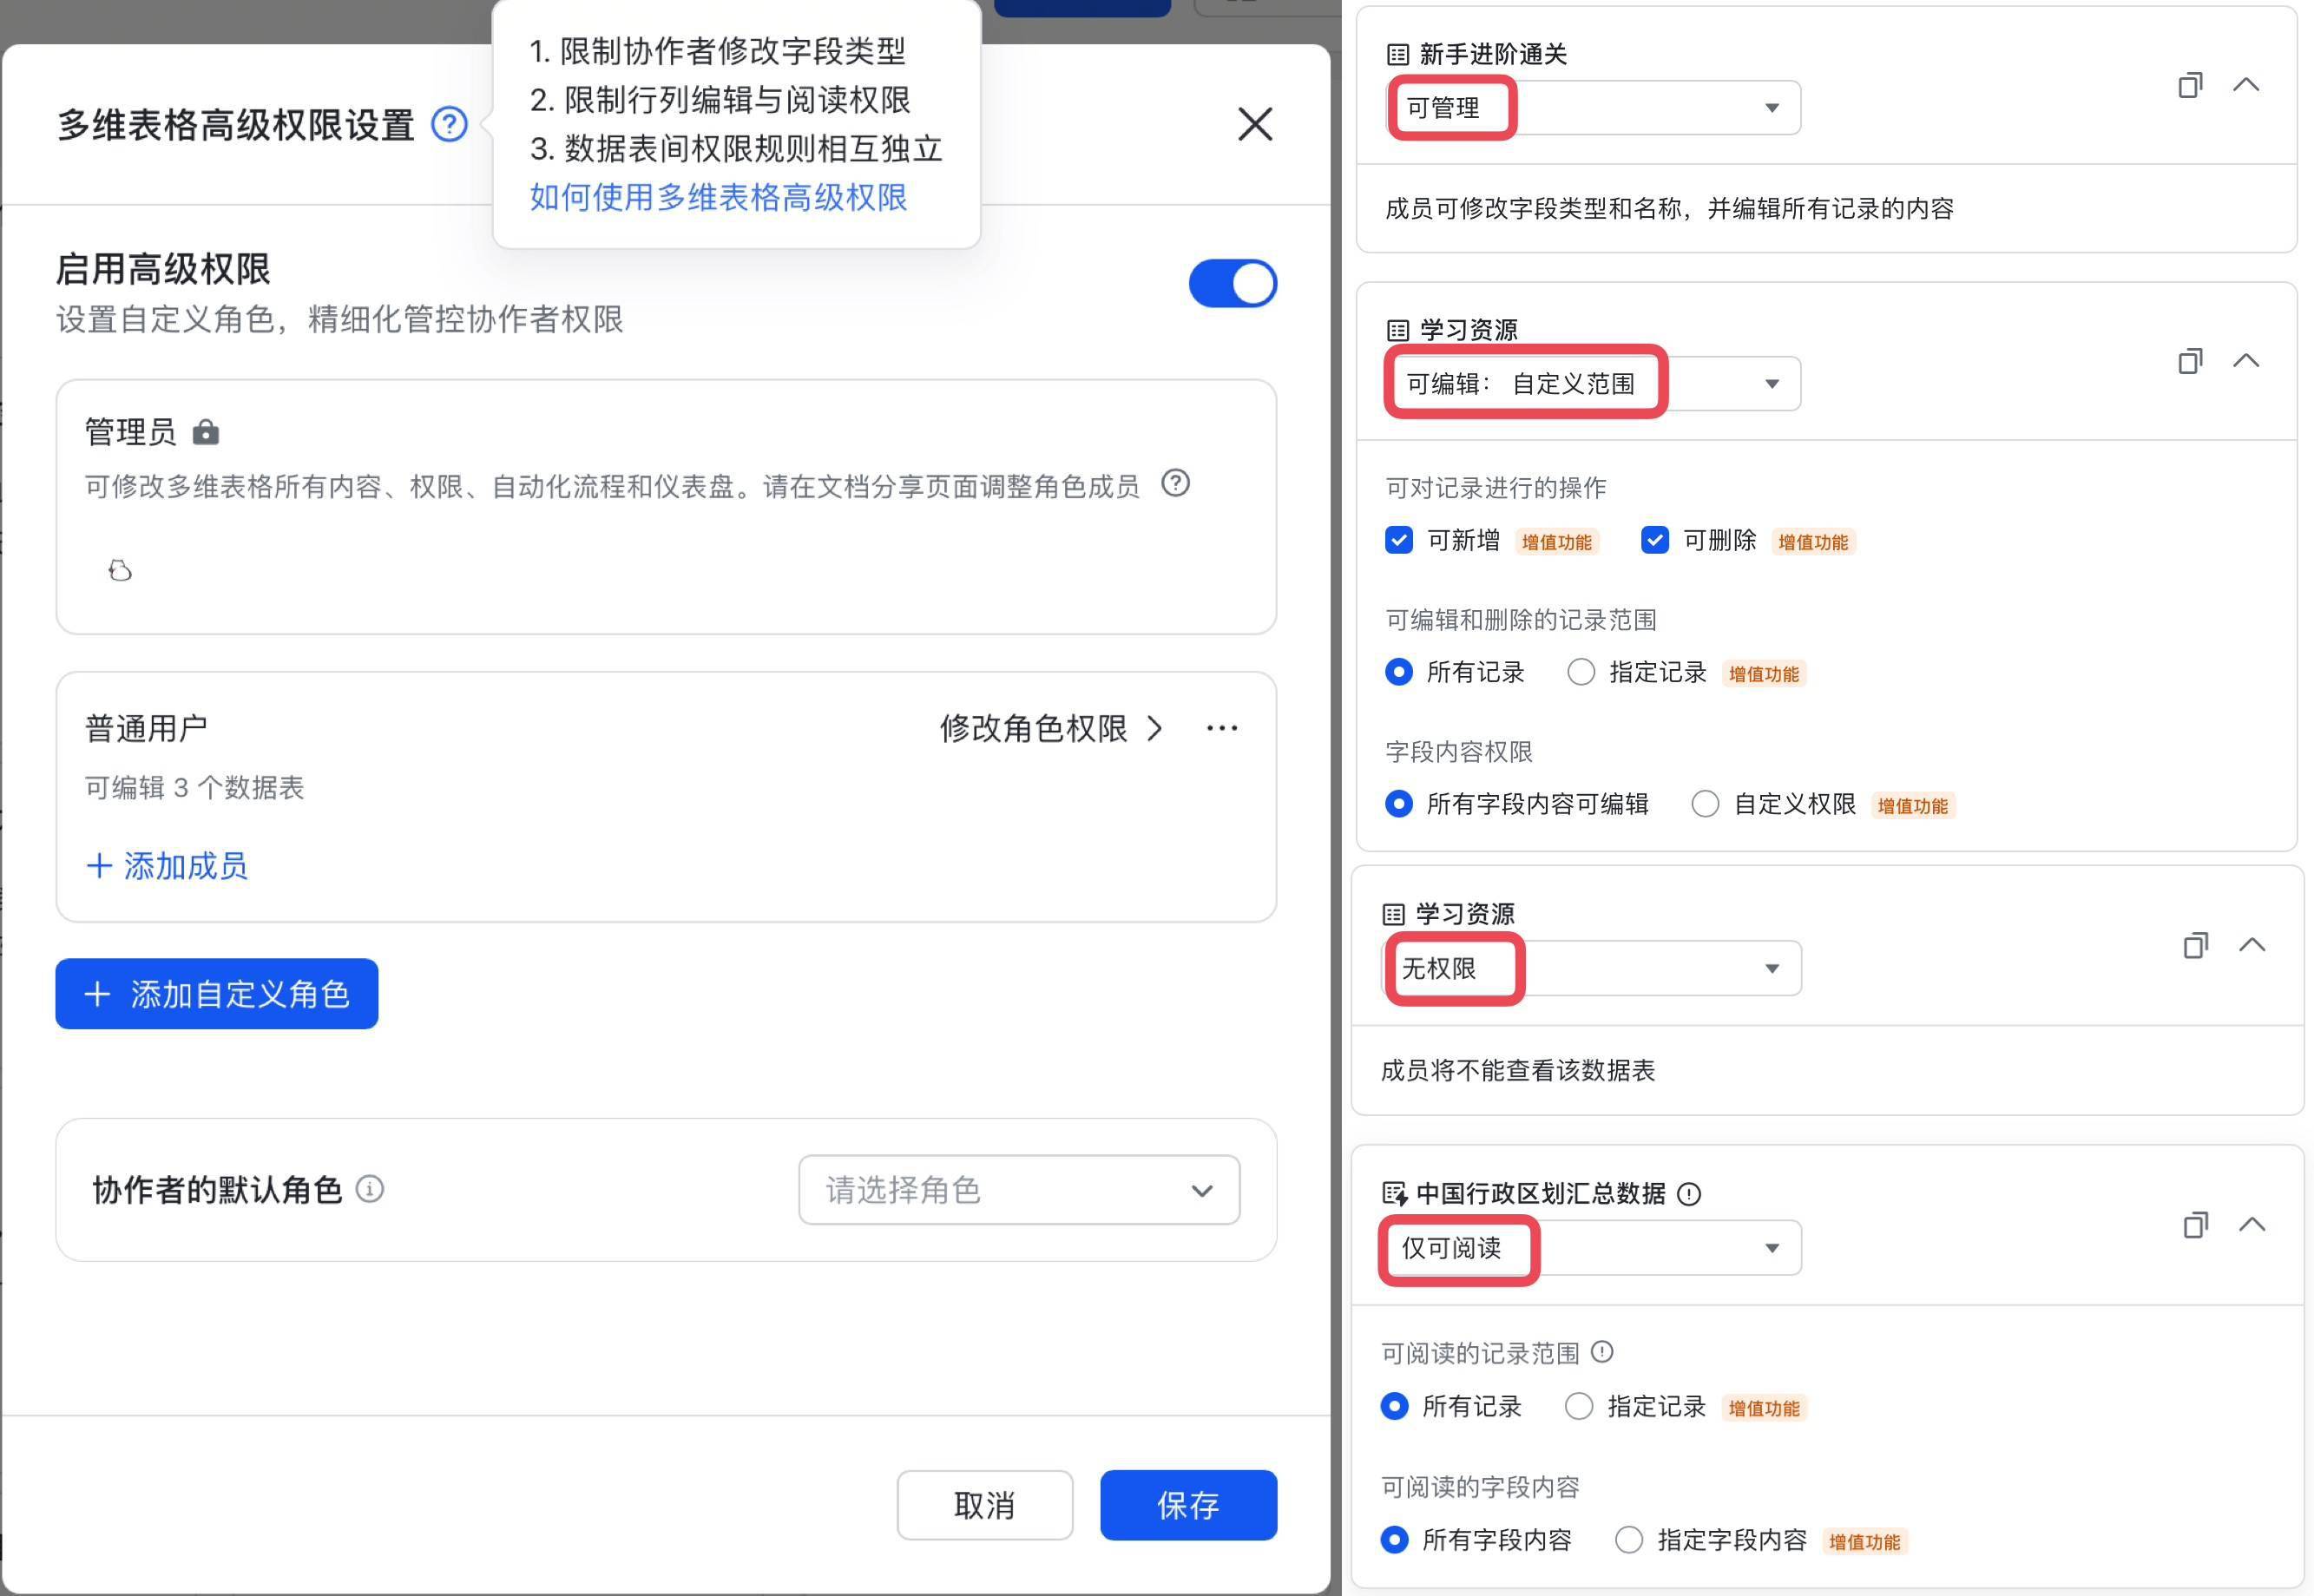This screenshot has width=2314, height=1596.
Task: Open the more options menu for 普通用户
Action: (1222, 728)
